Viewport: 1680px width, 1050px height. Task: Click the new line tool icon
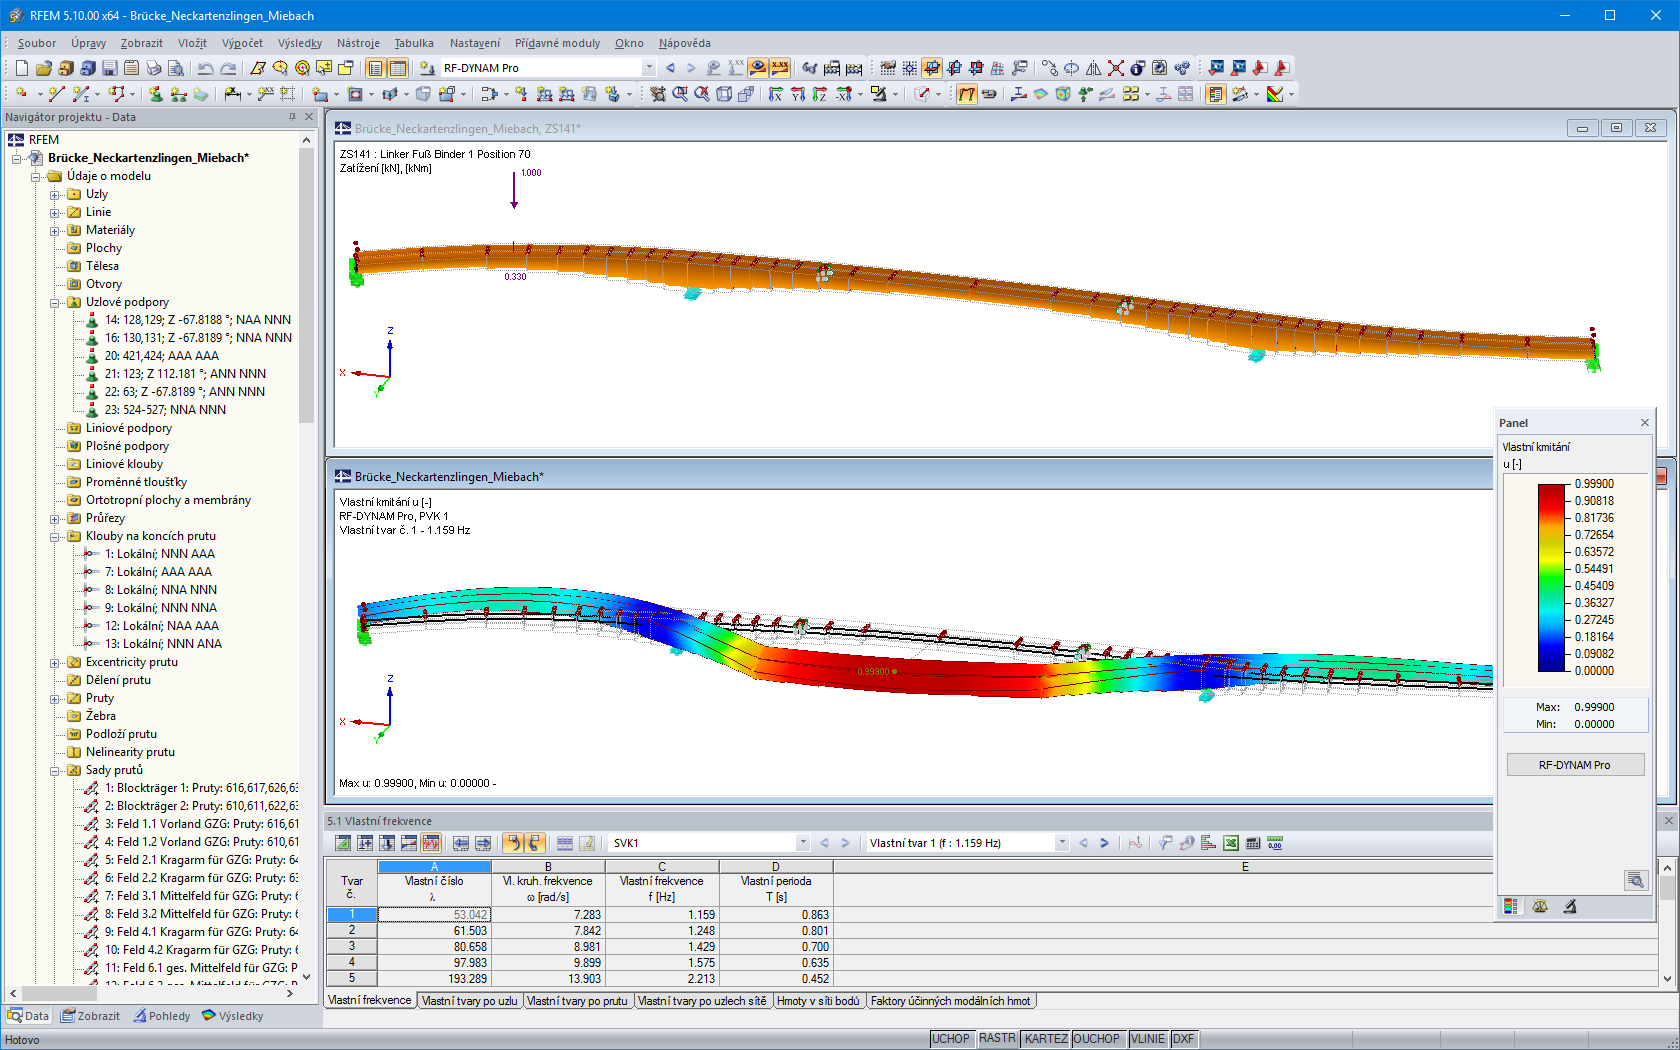57,94
